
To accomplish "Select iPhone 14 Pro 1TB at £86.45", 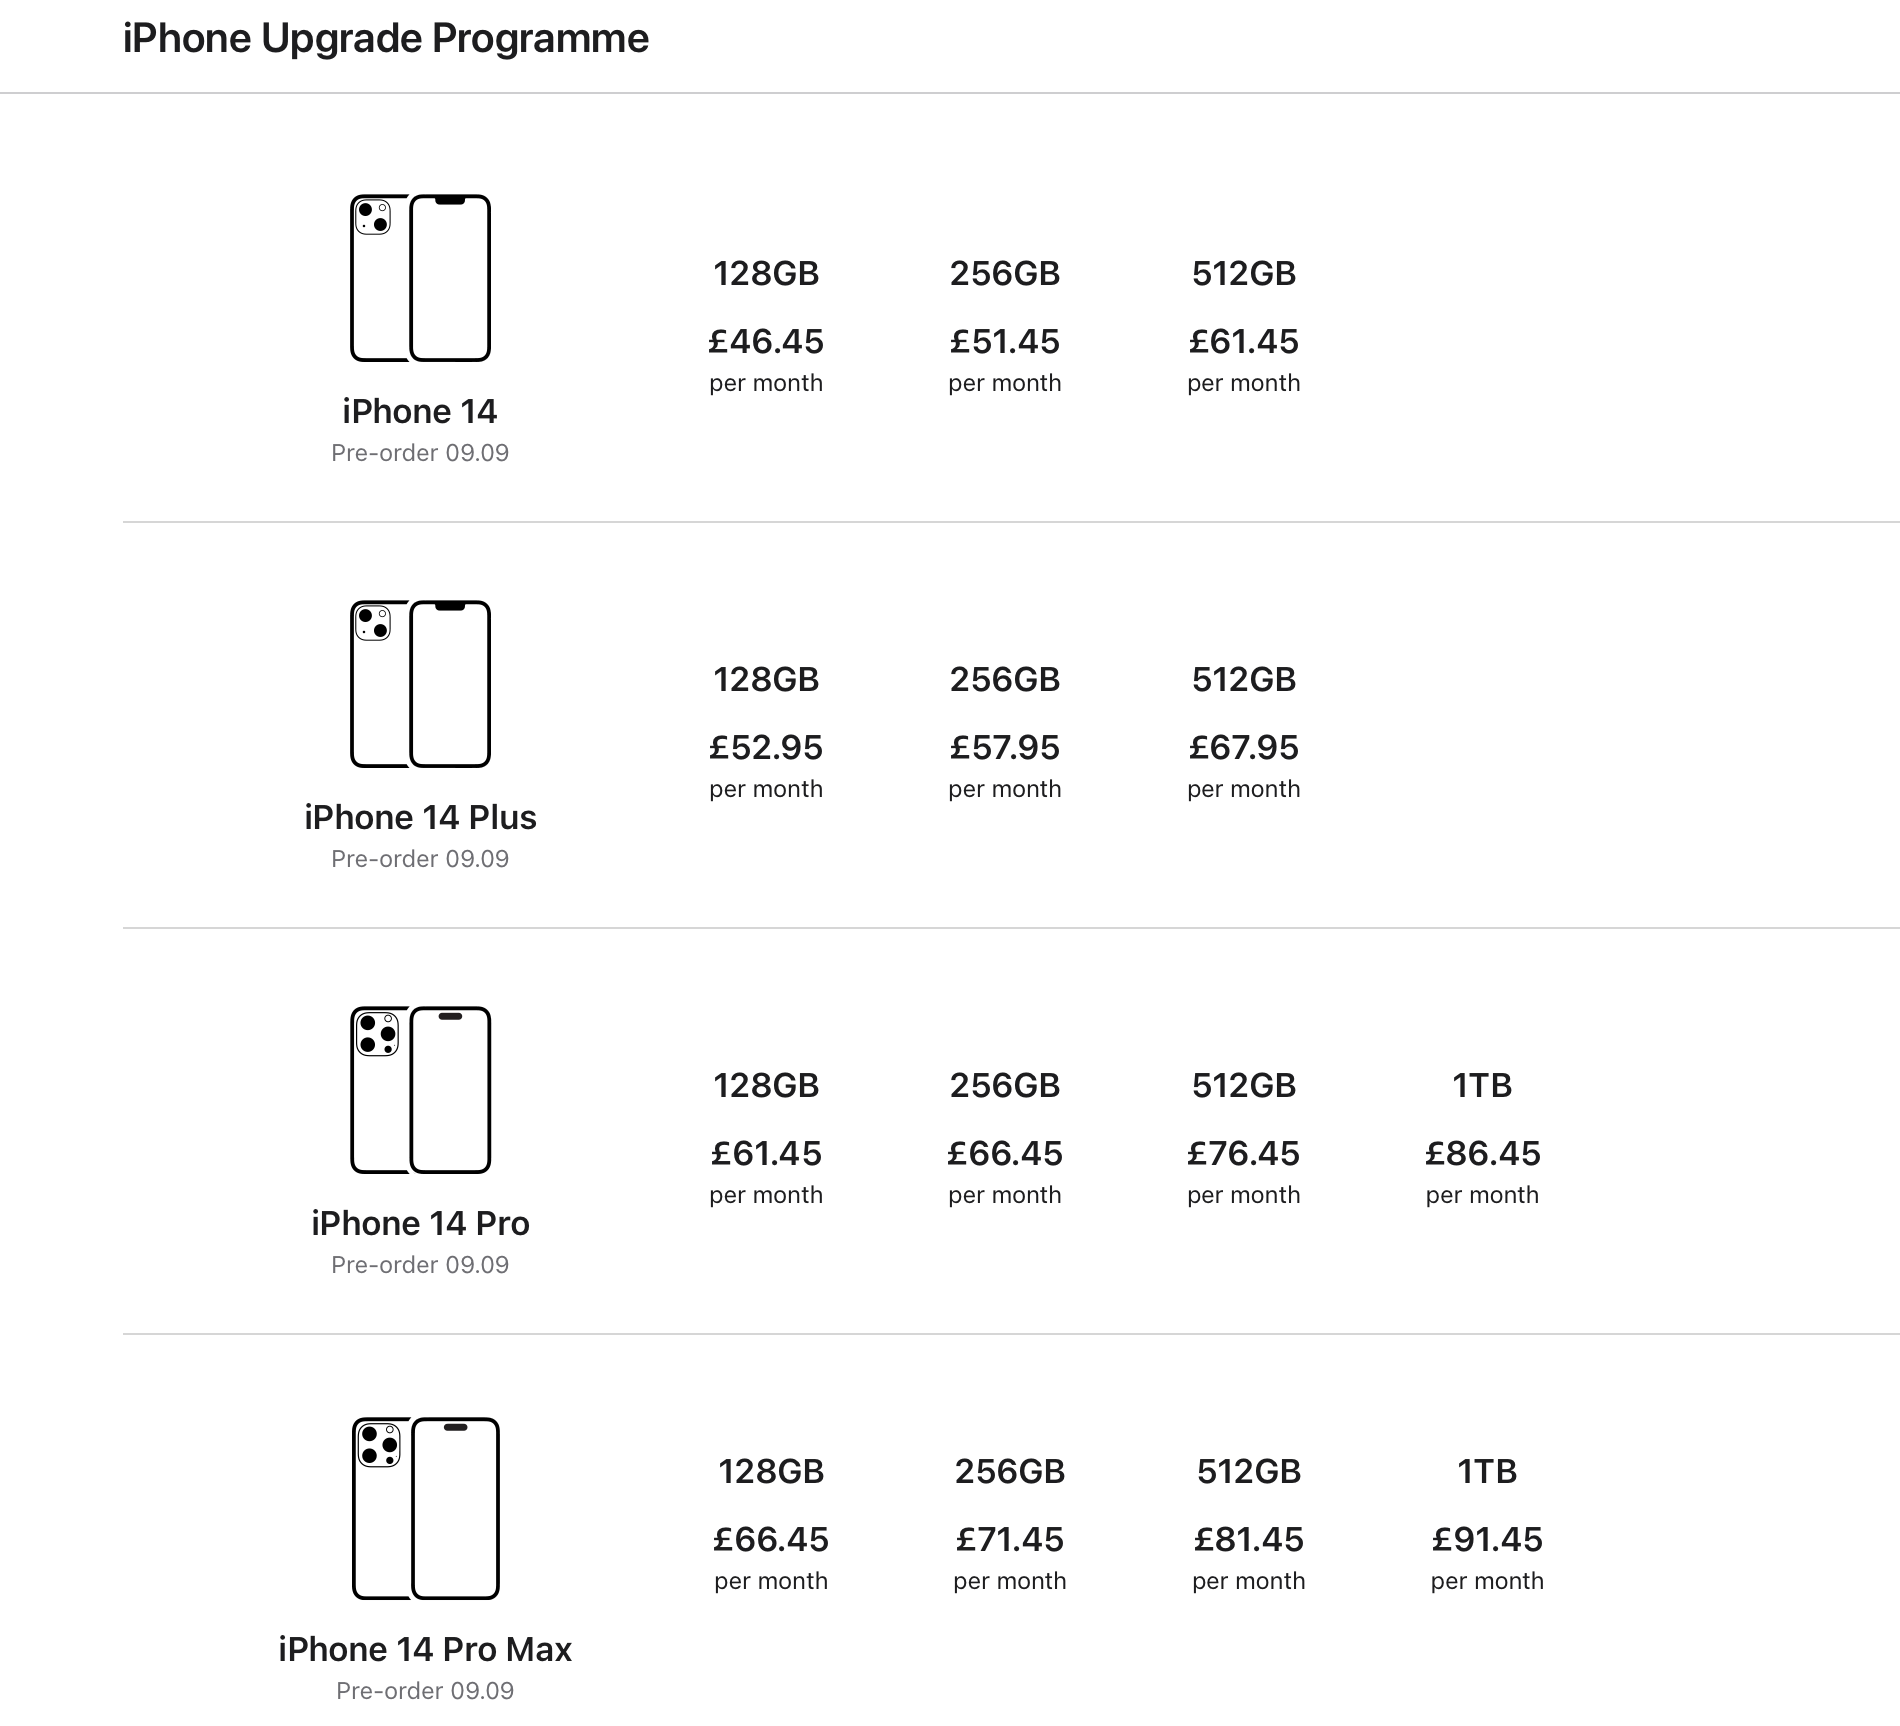I will tap(1483, 1138).
